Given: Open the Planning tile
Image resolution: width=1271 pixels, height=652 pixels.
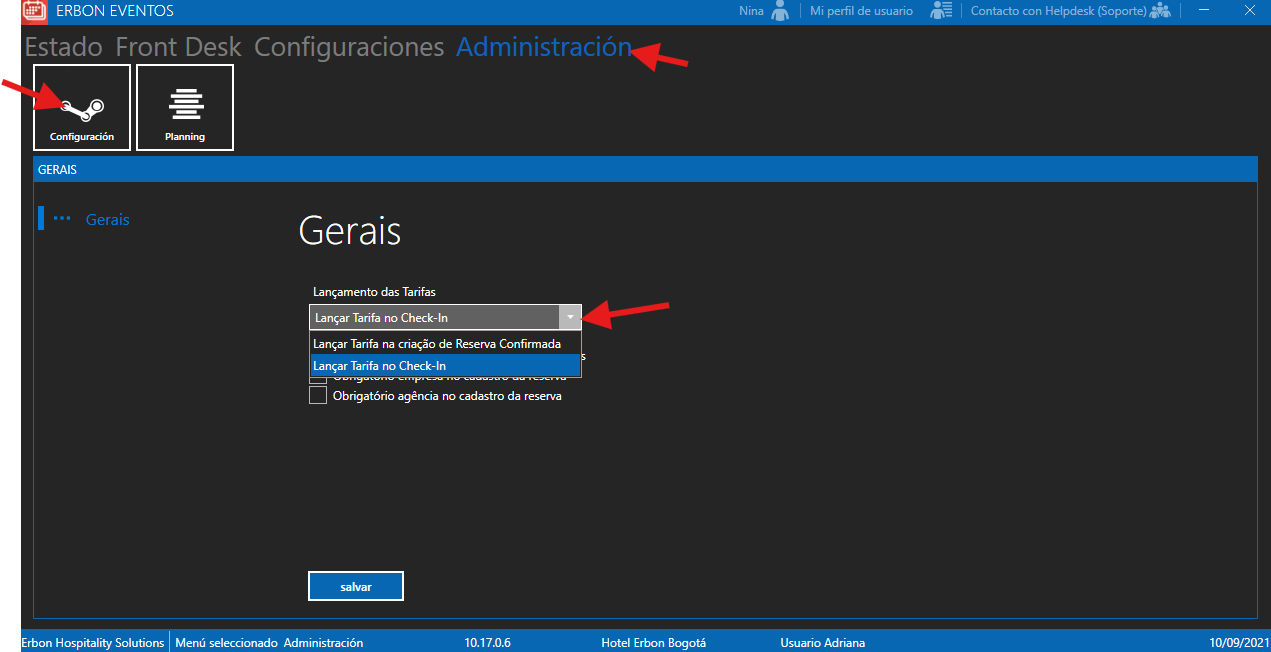Looking at the screenshot, I should click(185, 107).
